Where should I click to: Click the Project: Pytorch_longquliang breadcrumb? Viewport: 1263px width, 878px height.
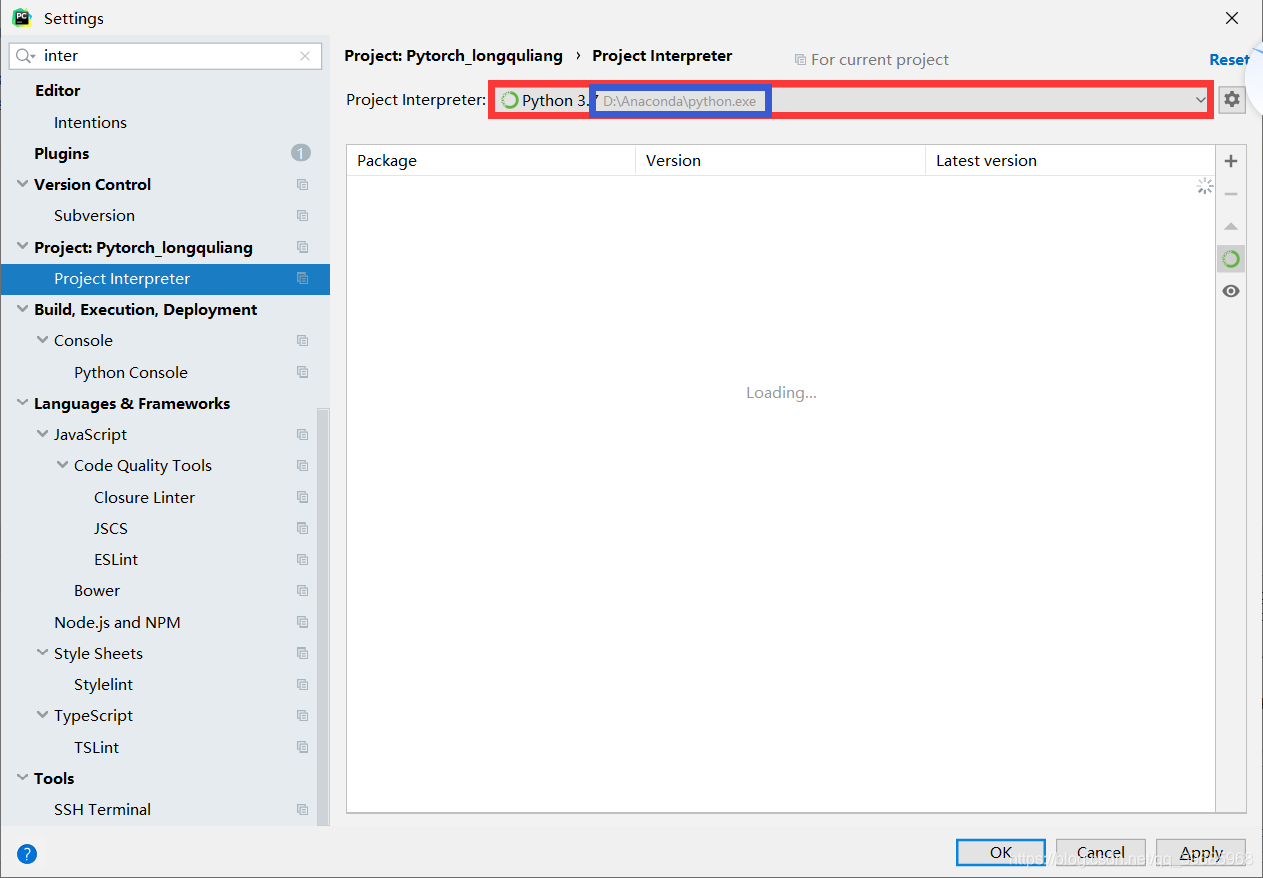[454, 56]
